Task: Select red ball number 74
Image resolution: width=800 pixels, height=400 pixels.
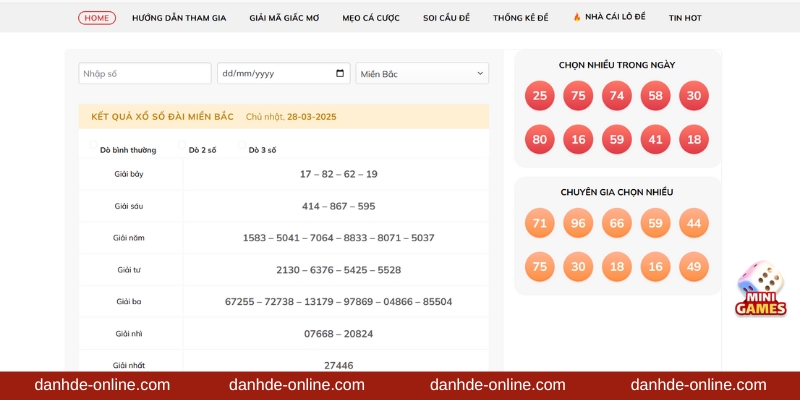Action: click(x=617, y=96)
